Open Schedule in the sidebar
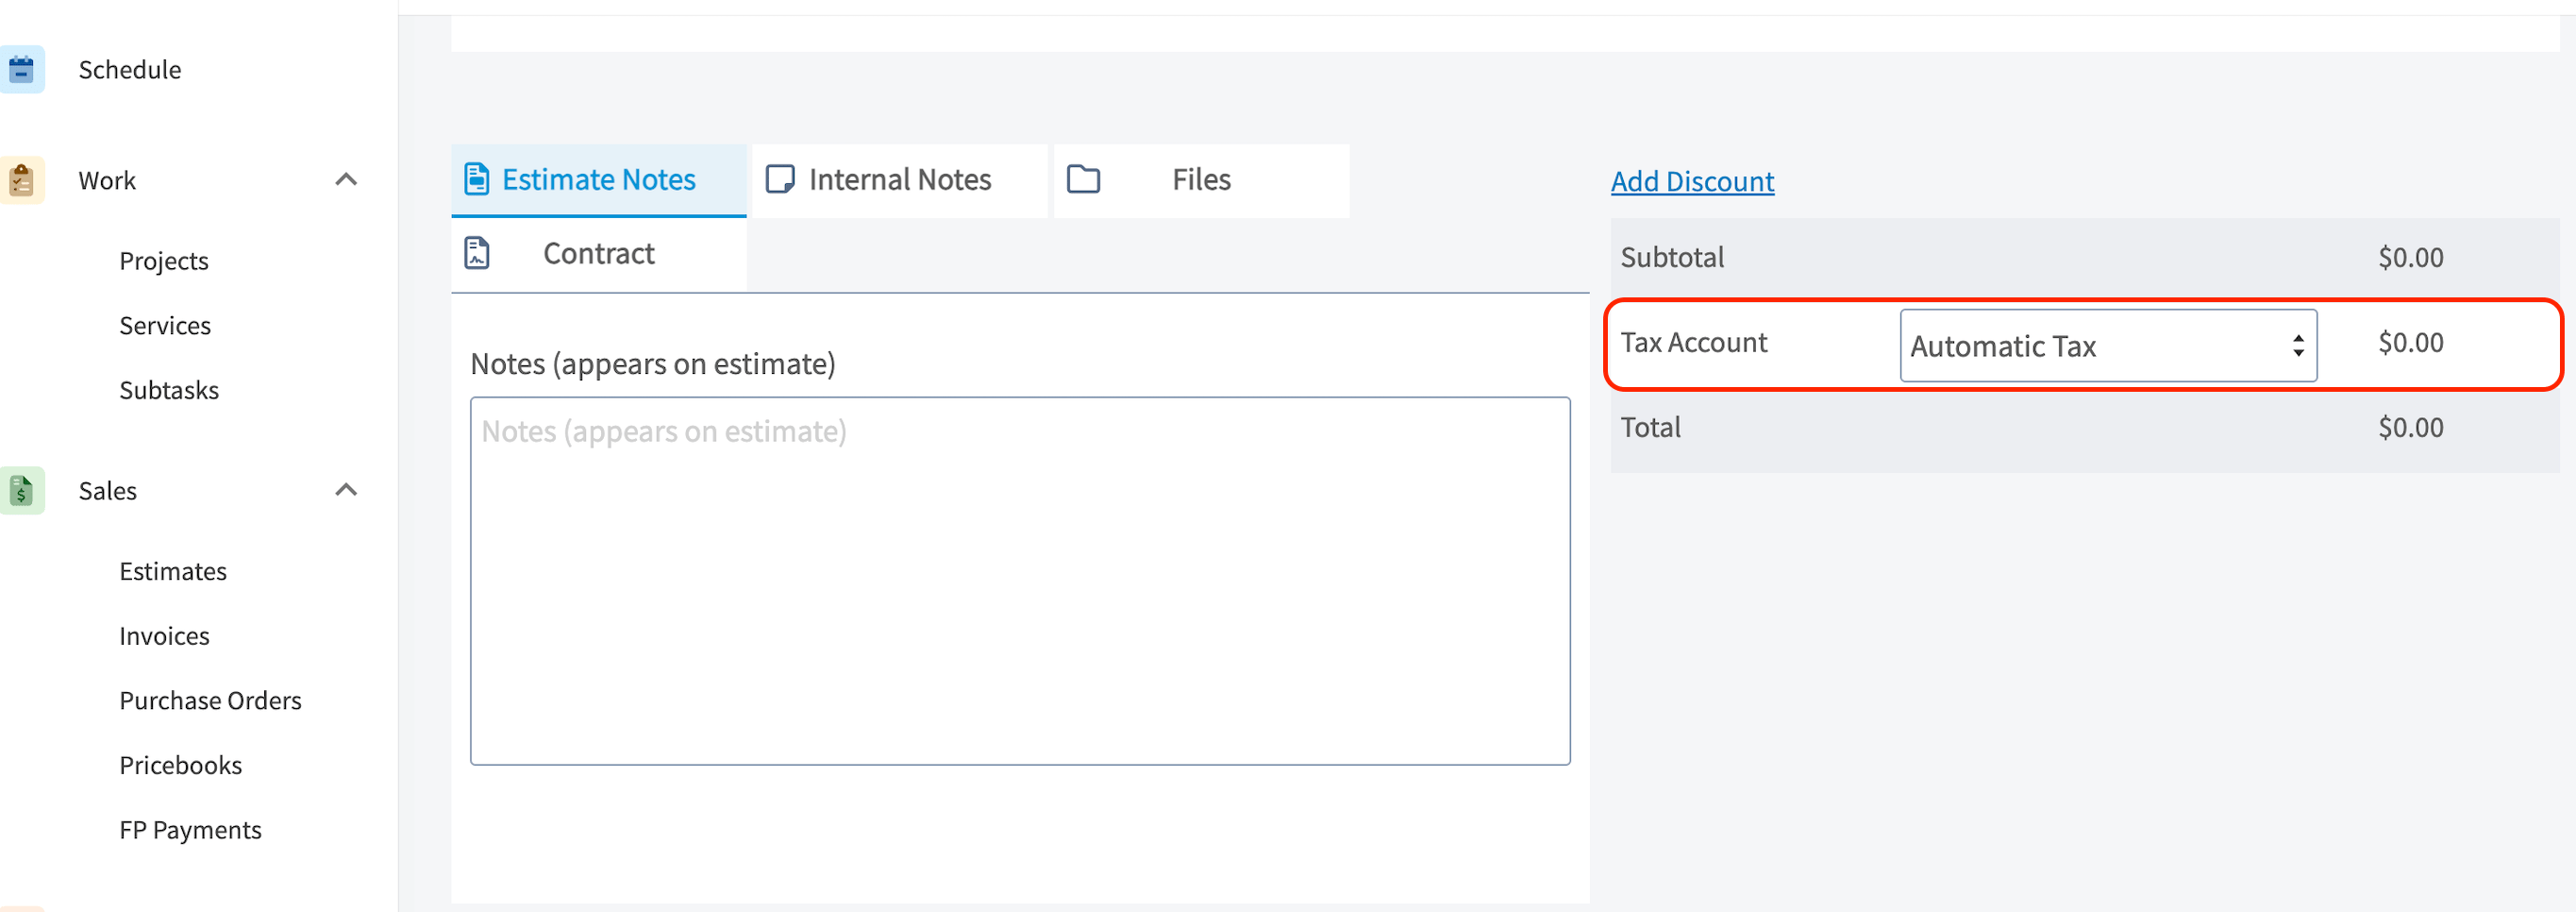The height and width of the screenshot is (912, 2576). click(x=130, y=70)
